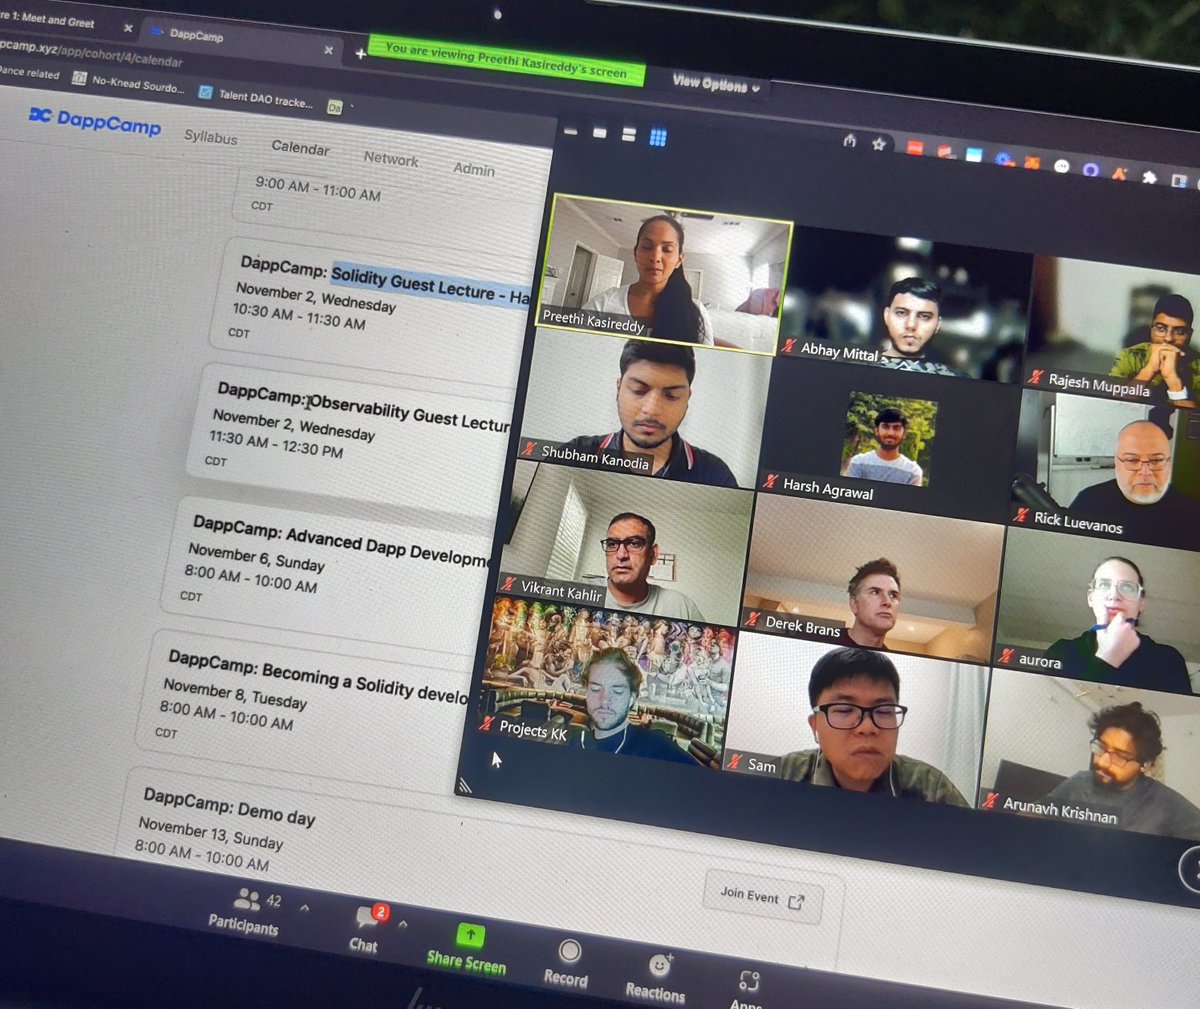Expand the caret next to Chat
This screenshot has height=1009, width=1200.
click(402, 925)
